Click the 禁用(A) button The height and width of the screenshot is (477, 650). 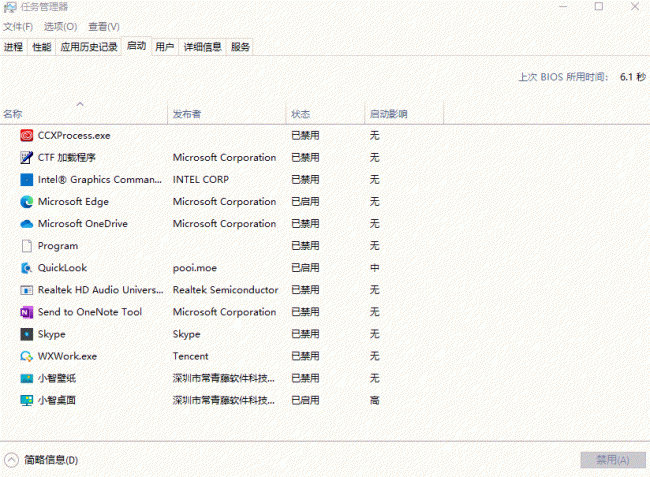613,460
